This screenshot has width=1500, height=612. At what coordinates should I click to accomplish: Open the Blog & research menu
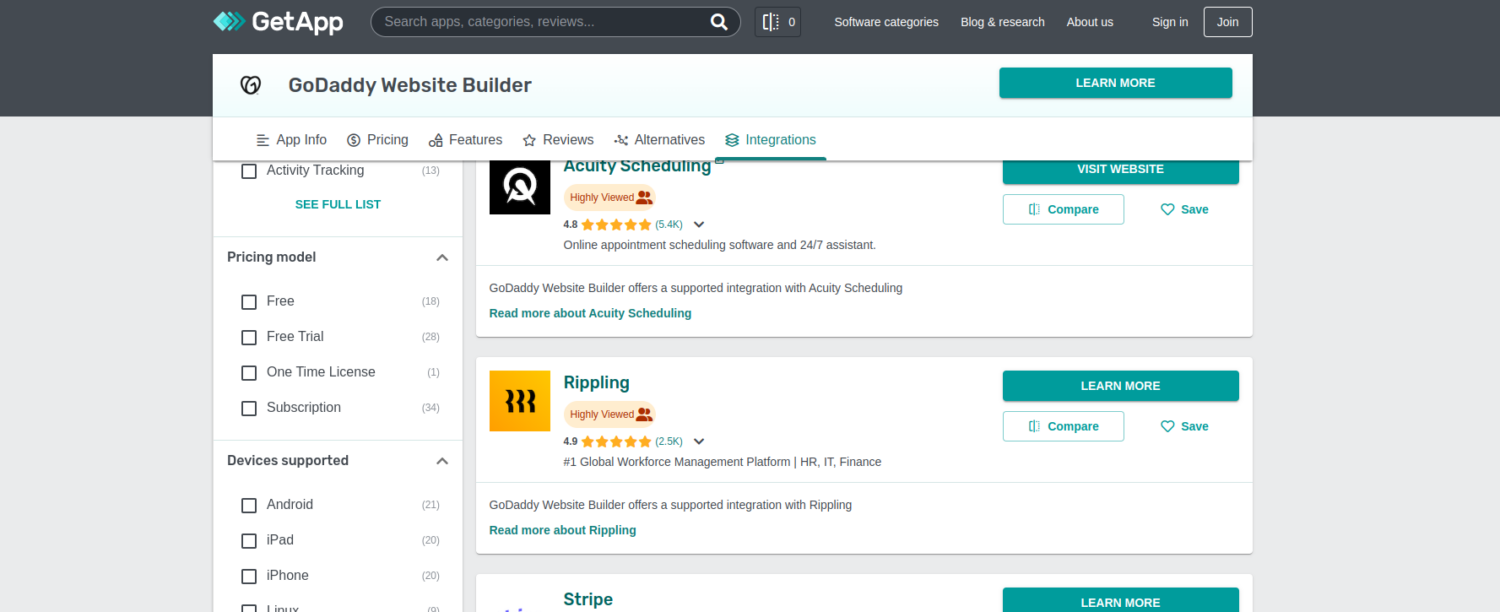[1002, 22]
